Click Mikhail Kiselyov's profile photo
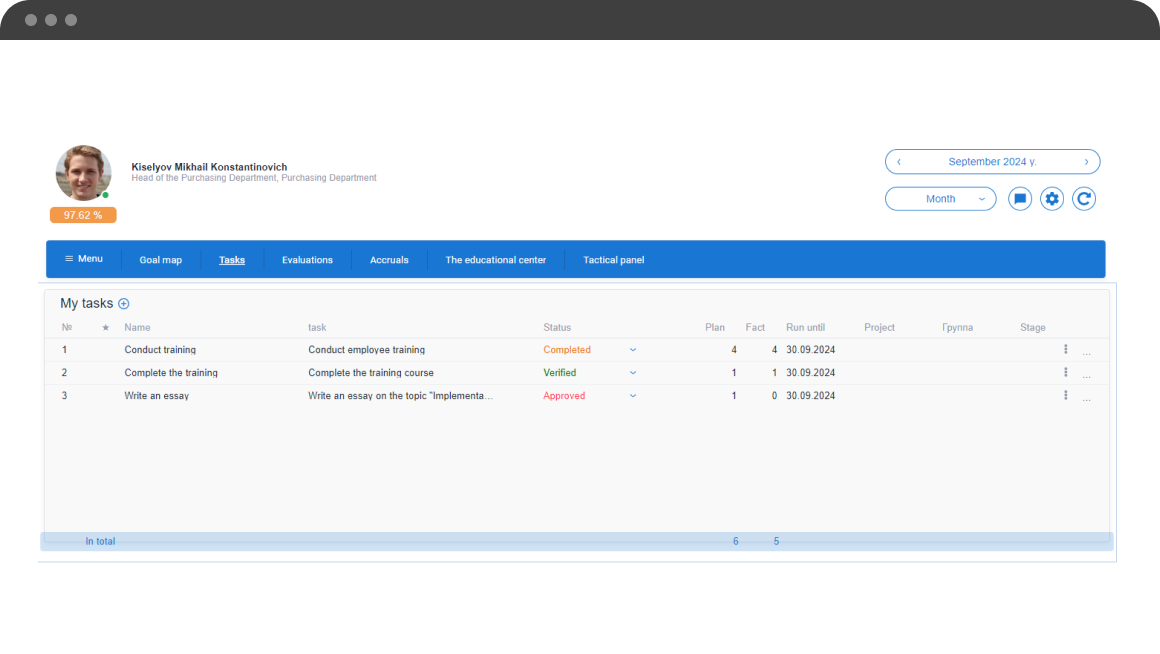The height and width of the screenshot is (654, 1160). (x=84, y=173)
